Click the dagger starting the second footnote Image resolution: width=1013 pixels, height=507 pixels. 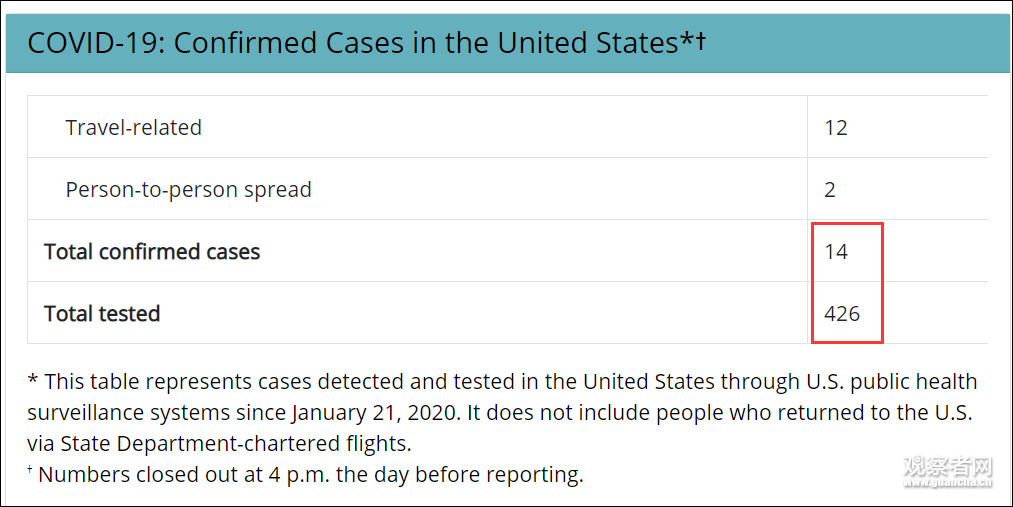31,470
